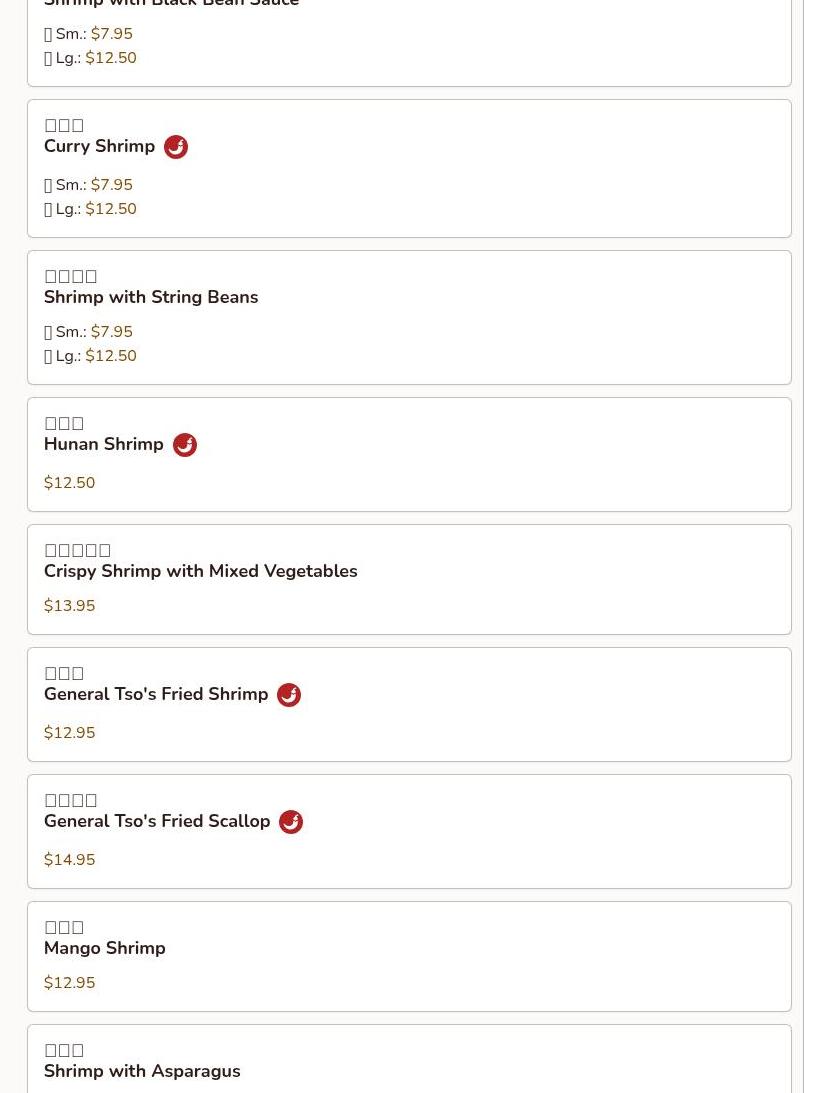Select Lg. $12.50 for Black Bean Sauce shrimp

coord(90,58)
